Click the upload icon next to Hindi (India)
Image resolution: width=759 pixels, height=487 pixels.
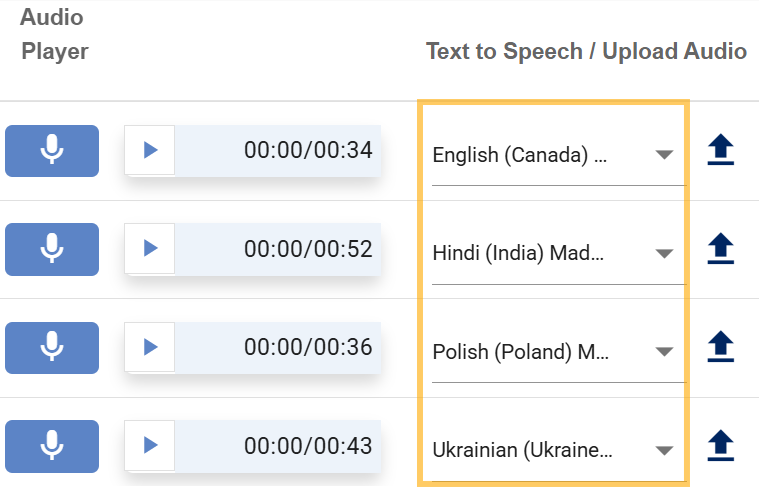(721, 249)
